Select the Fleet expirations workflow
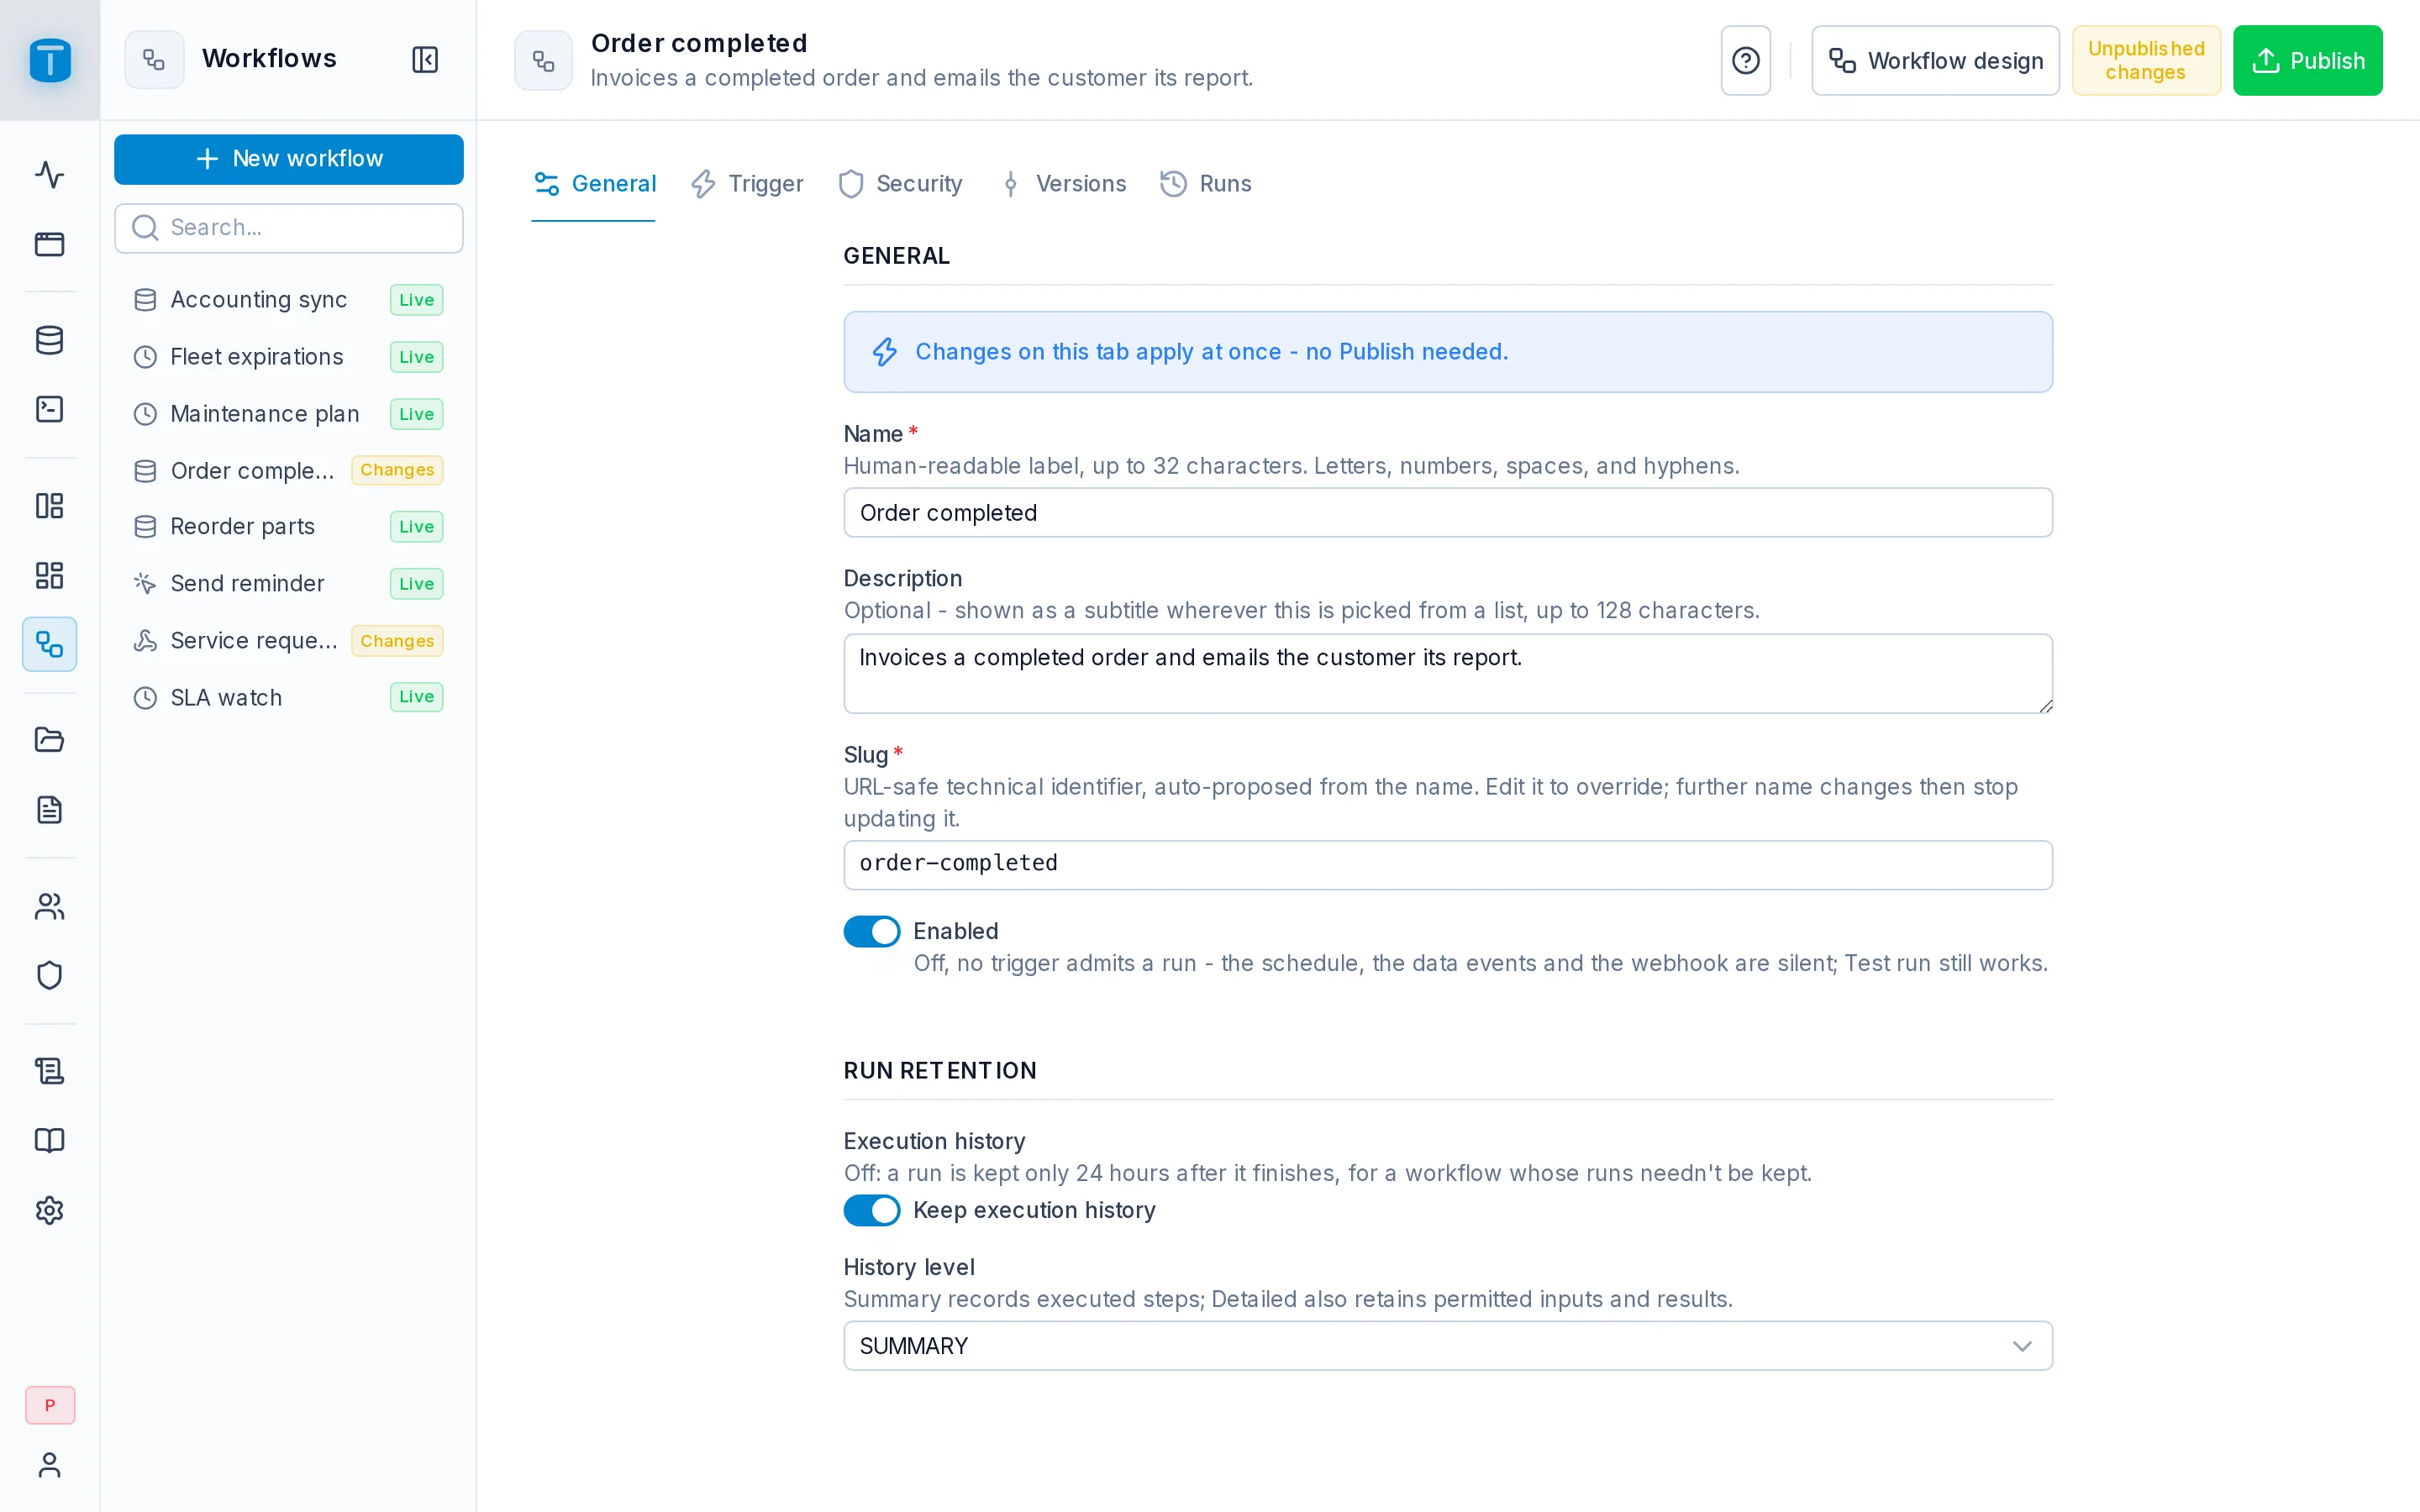Screen dimensions: 2420x1512 click(289, 357)
